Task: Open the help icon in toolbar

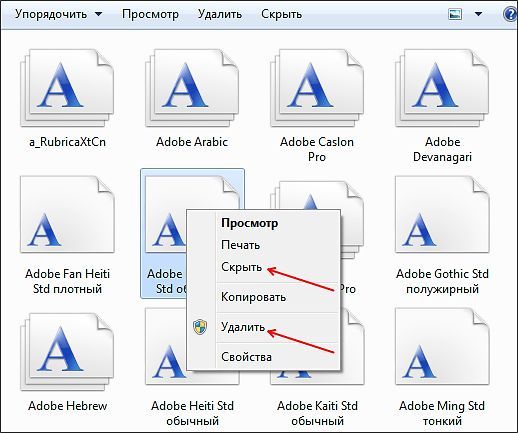Action: 510,14
